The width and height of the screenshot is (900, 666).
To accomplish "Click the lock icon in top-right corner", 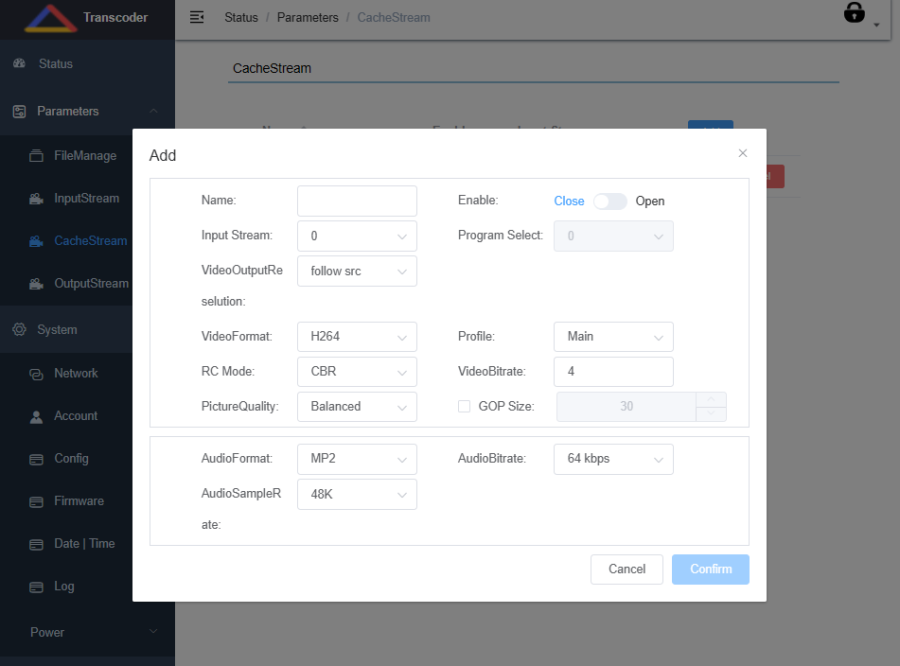I will 854,13.
